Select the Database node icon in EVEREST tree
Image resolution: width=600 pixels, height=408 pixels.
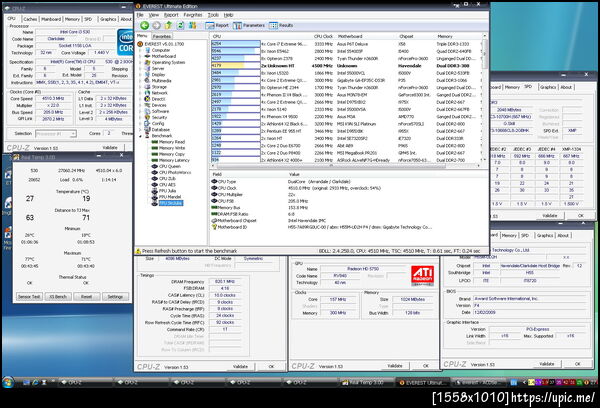click(x=147, y=130)
